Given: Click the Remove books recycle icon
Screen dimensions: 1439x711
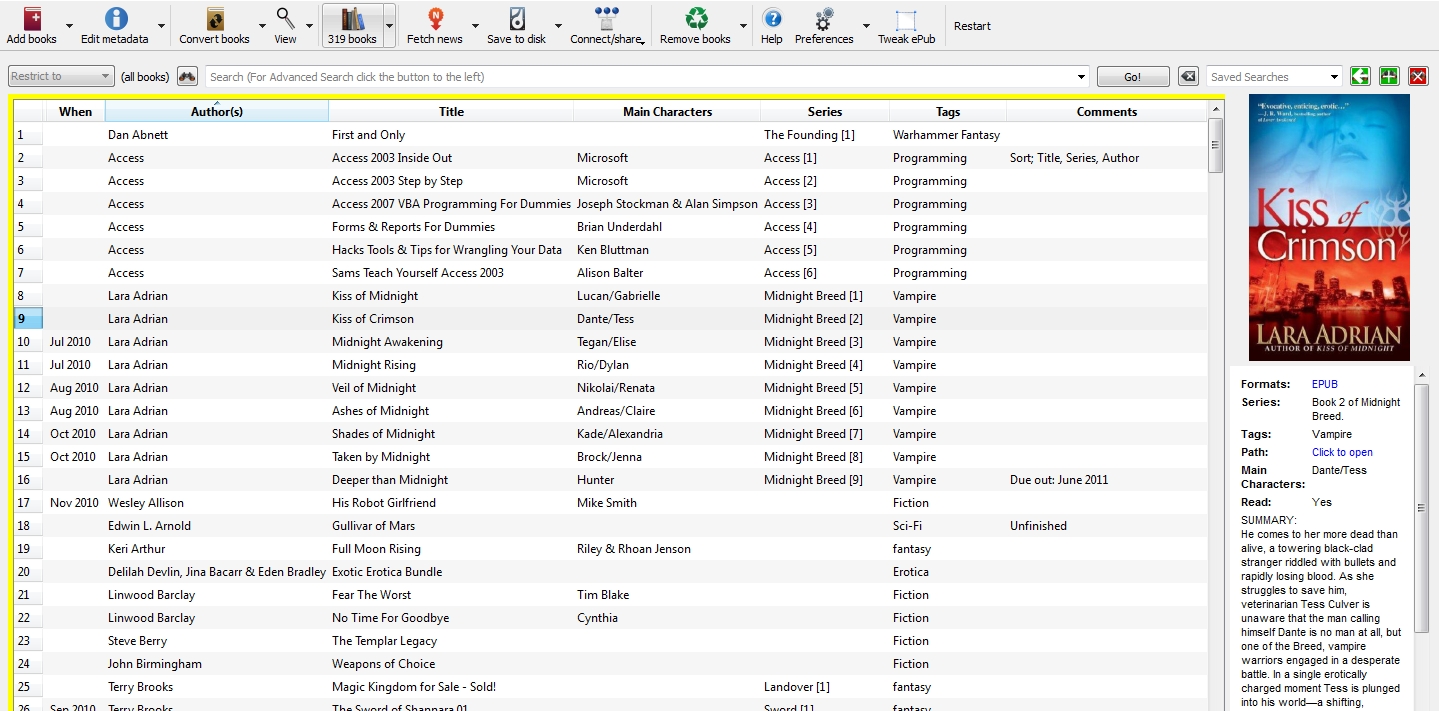Looking at the screenshot, I should coord(695,19).
